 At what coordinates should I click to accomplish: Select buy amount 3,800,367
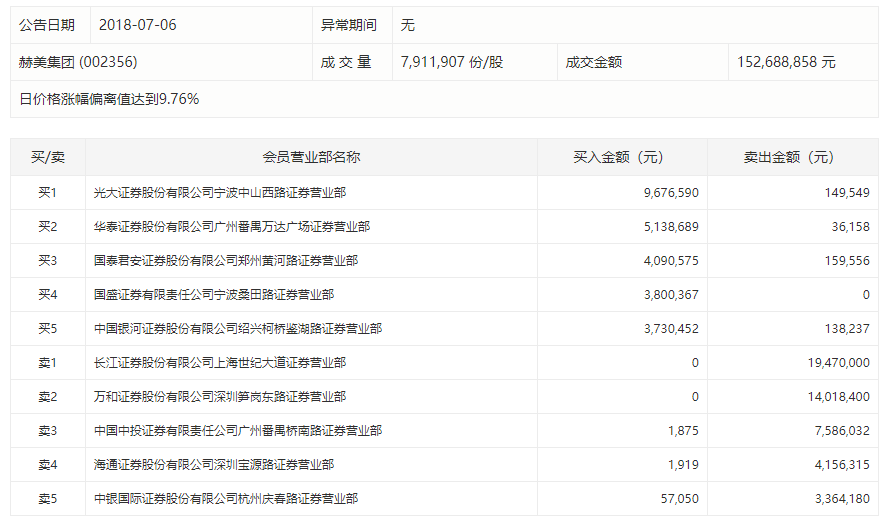pyautogui.click(x=671, y=295)
